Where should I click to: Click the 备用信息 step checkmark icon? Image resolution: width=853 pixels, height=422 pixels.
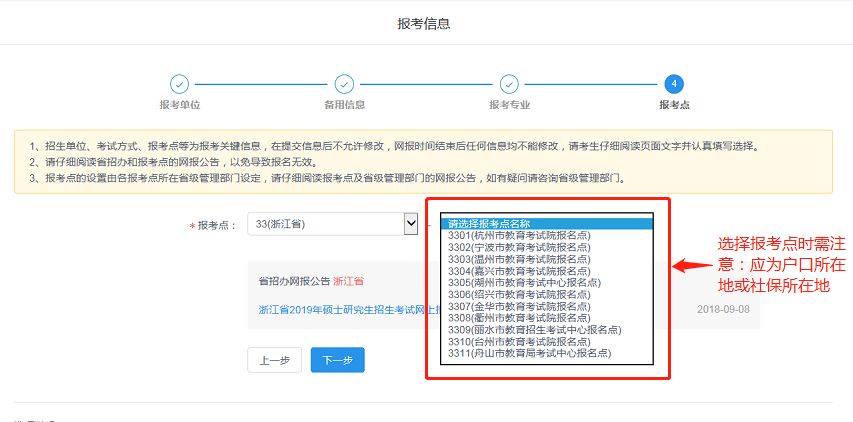(x=344, y=84)
